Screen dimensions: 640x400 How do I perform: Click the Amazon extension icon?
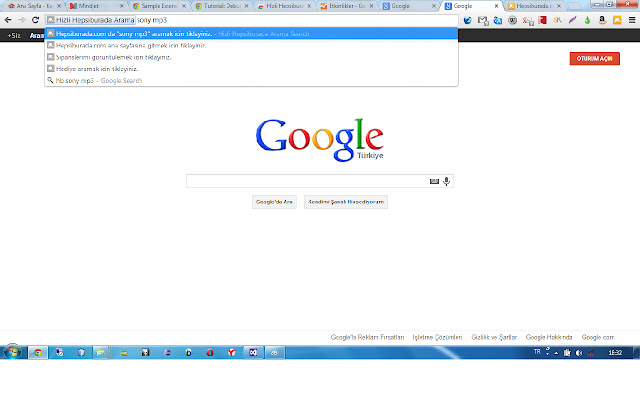pos(602,20)
